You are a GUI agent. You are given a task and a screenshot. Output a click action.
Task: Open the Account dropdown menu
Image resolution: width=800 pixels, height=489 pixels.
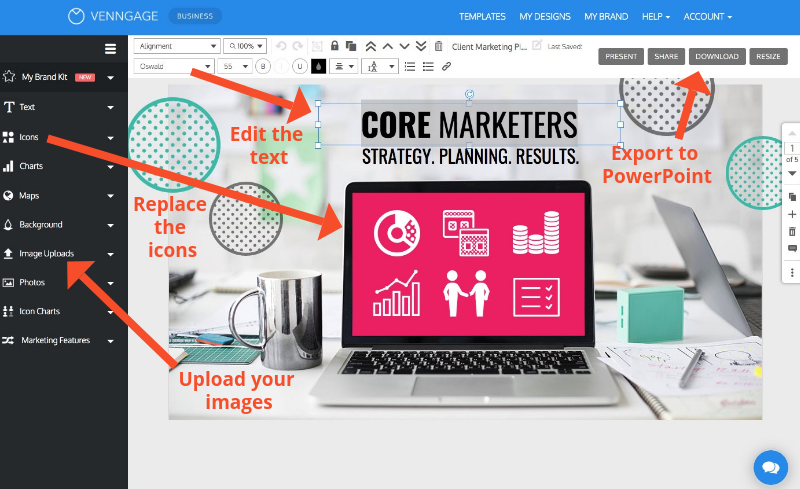(708, 16)
